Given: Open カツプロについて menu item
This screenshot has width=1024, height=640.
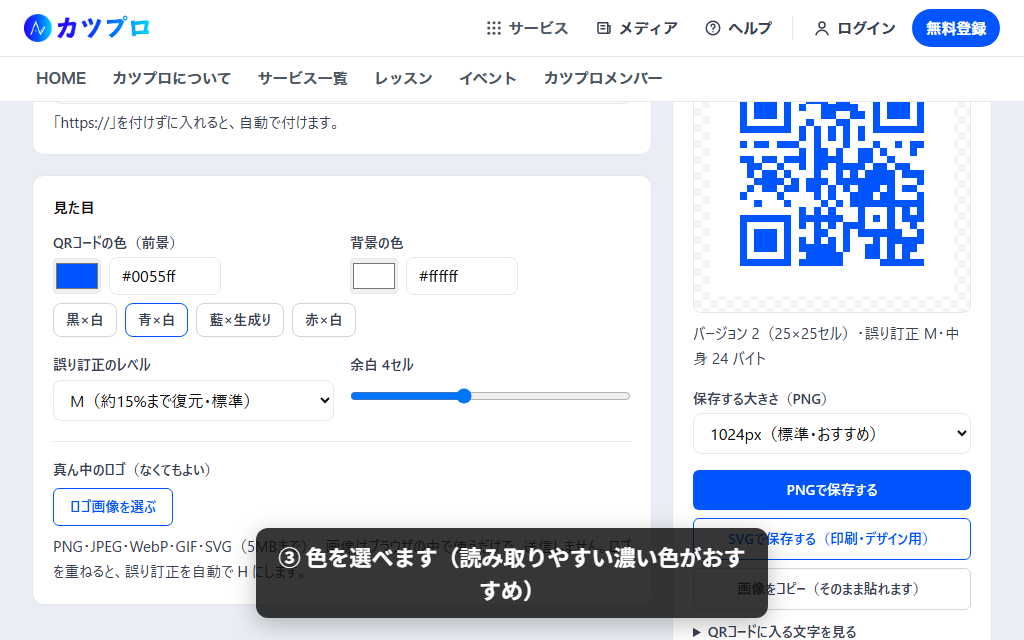Looking at the screenshot, I should point(172,78).
